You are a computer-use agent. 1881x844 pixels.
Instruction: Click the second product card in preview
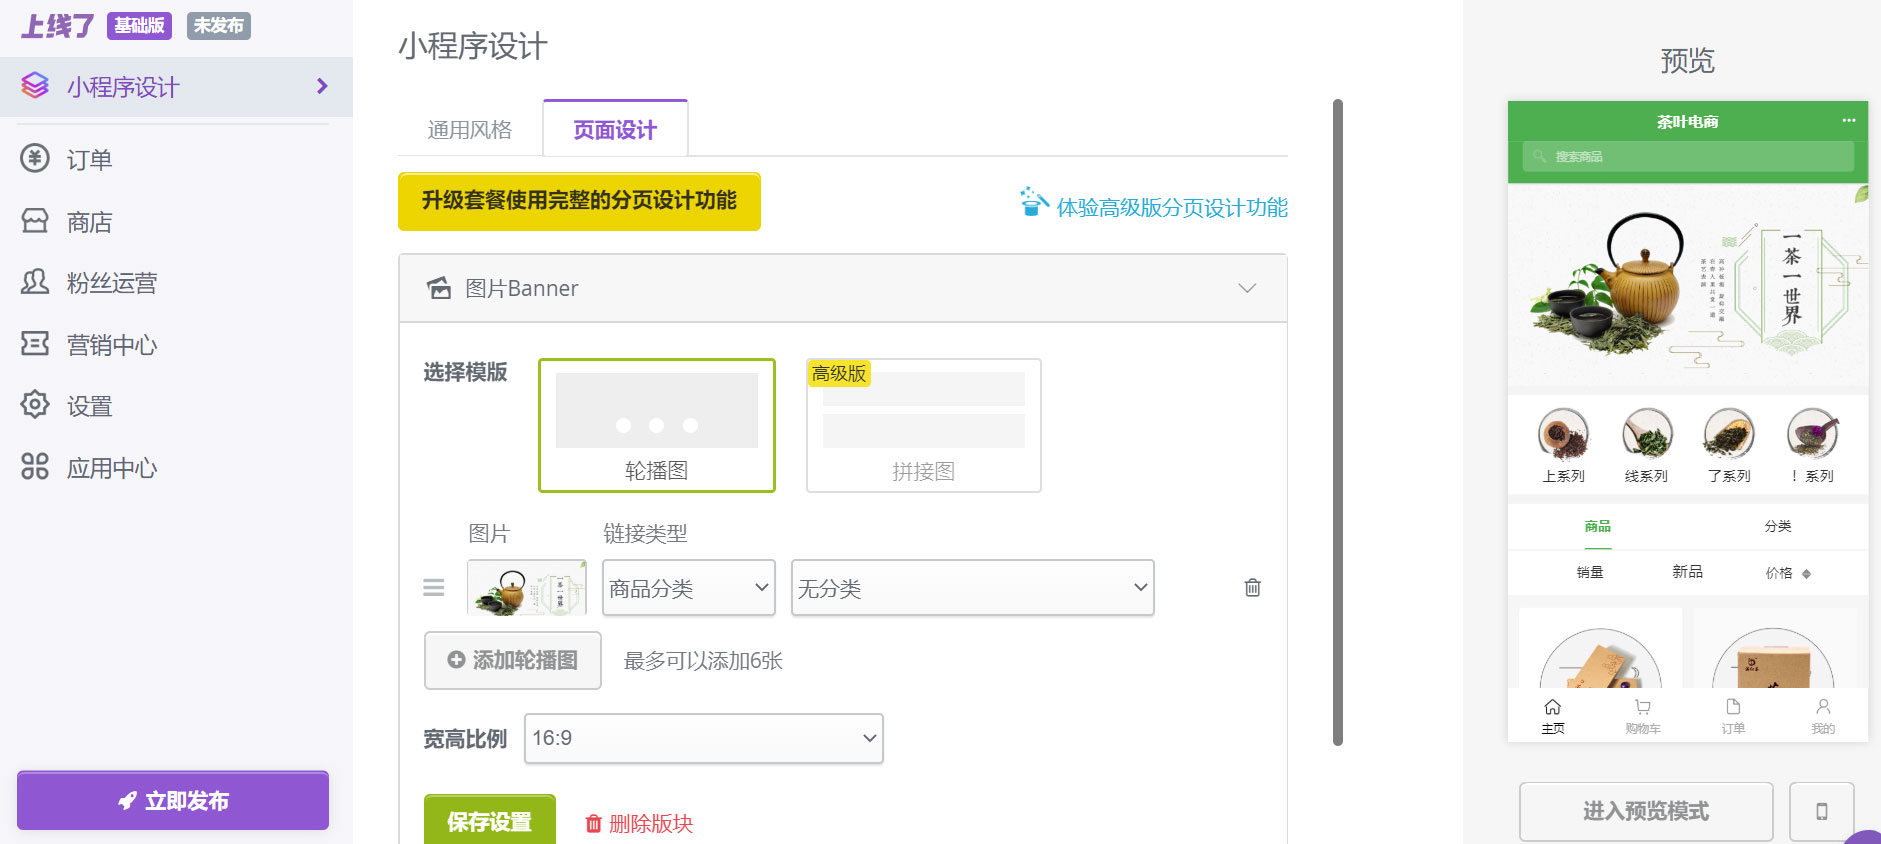point(1773,648)
